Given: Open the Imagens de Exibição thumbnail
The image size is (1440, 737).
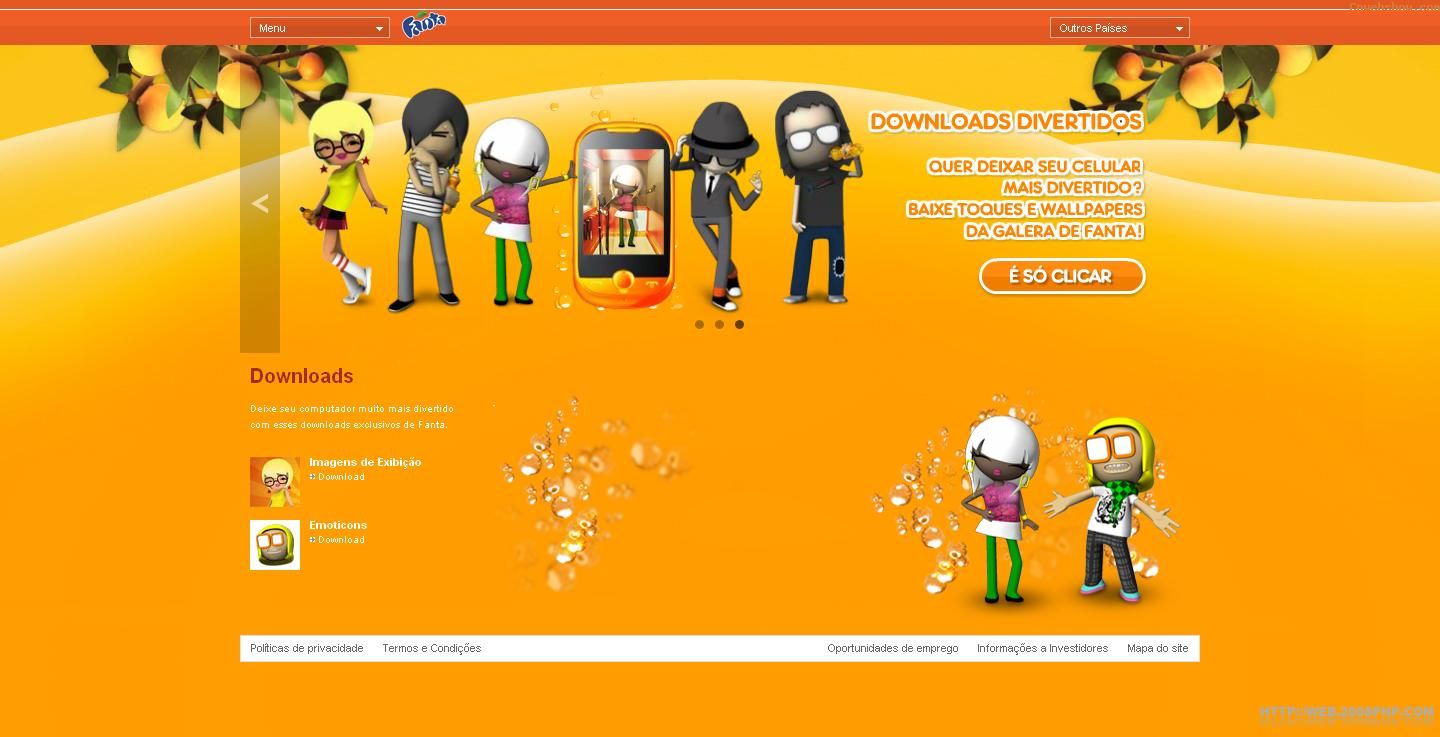Looking at the screenshot, I should click(x=275, y=482).
